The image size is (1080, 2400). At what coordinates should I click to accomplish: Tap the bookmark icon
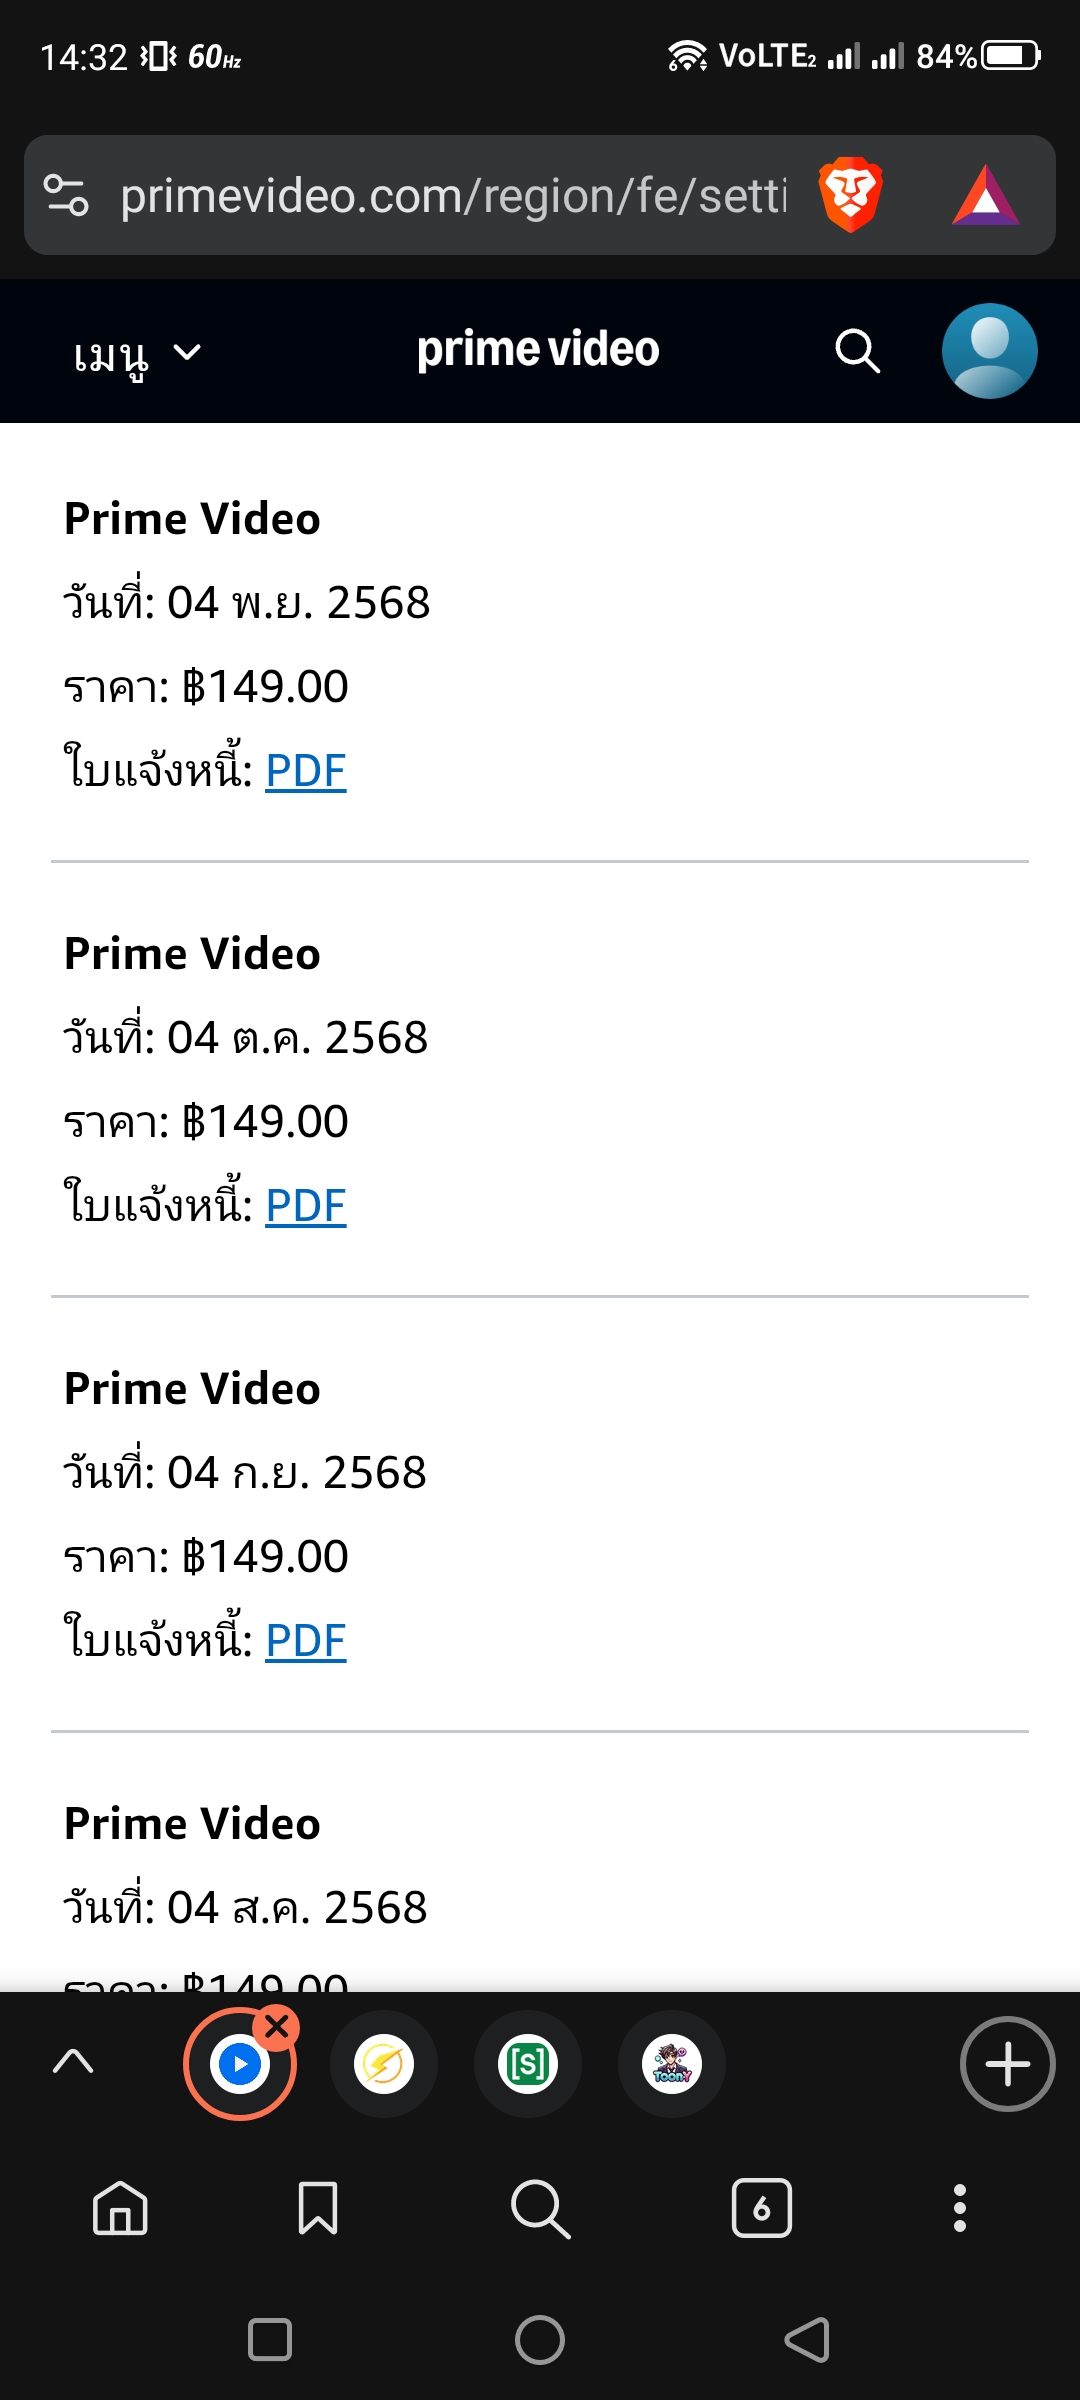point(318,2208)
